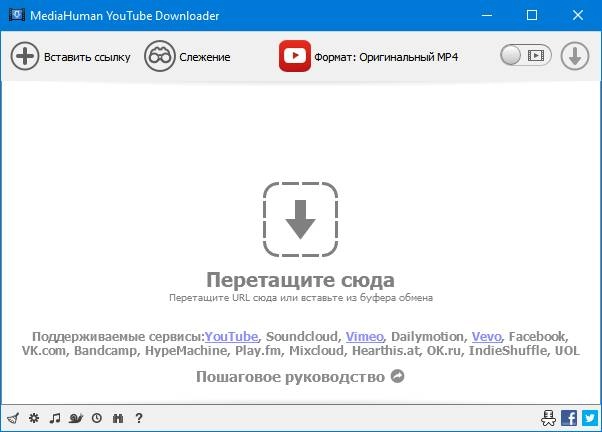Open the Vevo supported service link

486,336
